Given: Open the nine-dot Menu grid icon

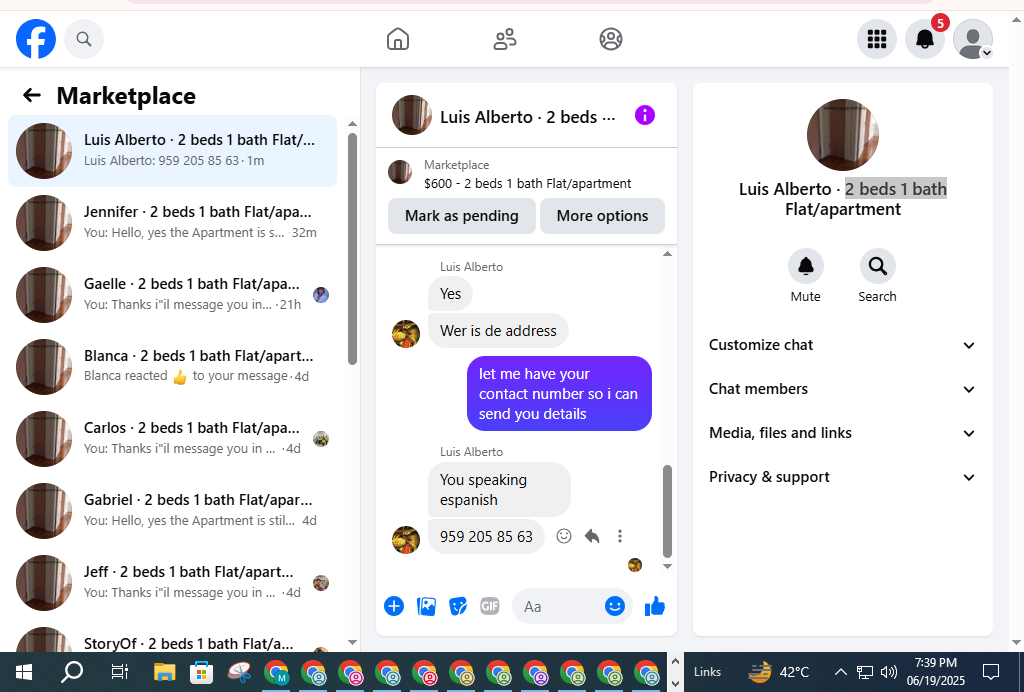Looking at the screenshot, I should [876, 39].
